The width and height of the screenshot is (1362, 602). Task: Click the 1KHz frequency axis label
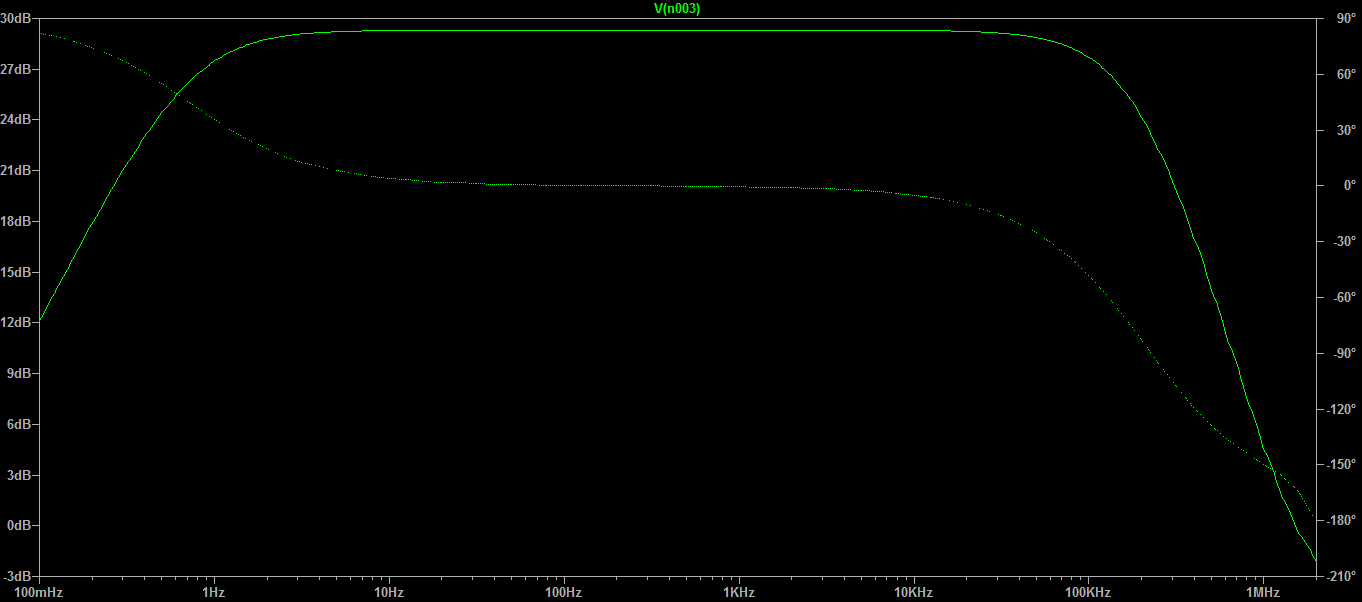[x=739, y=593]
